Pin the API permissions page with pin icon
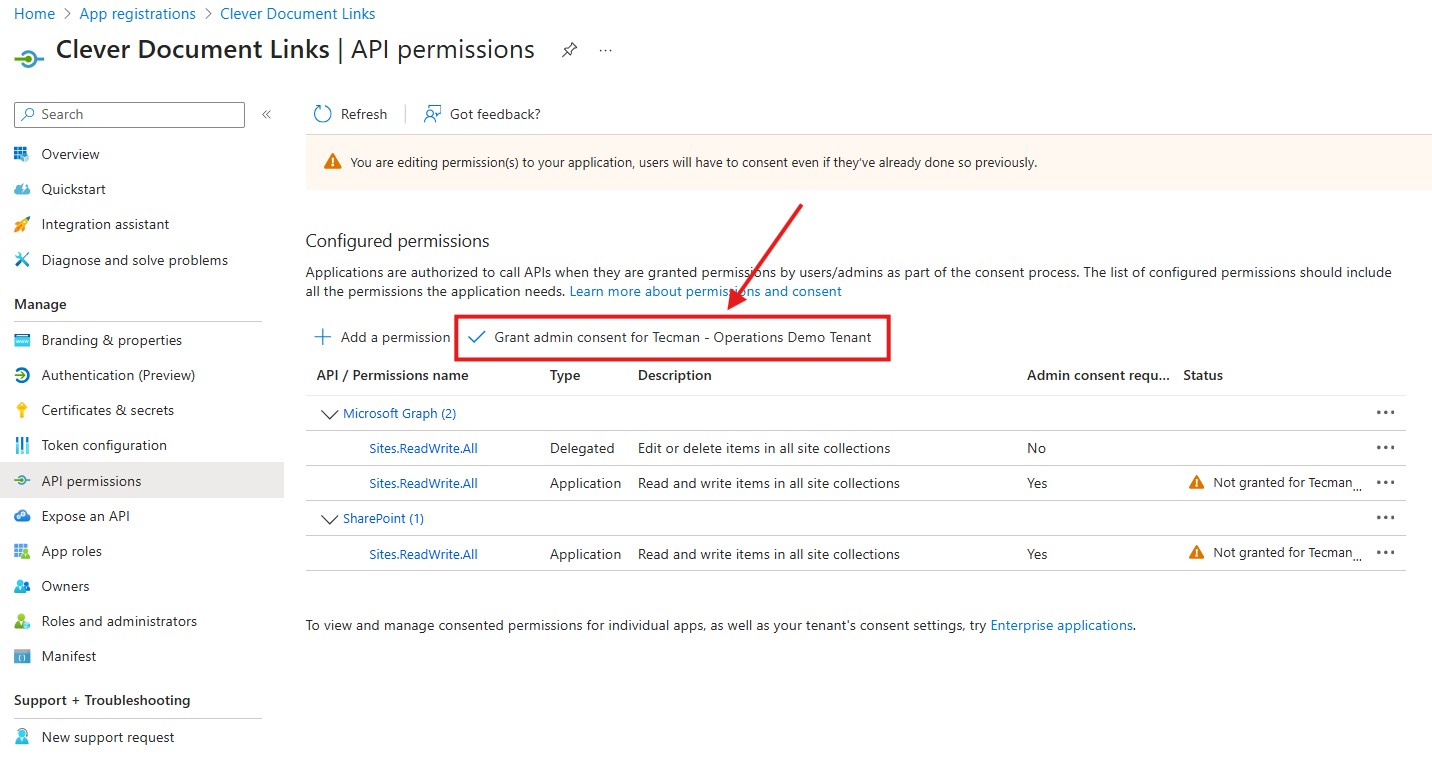The image size is (1432, 783). pyautogui.click(x=569, y=50)
